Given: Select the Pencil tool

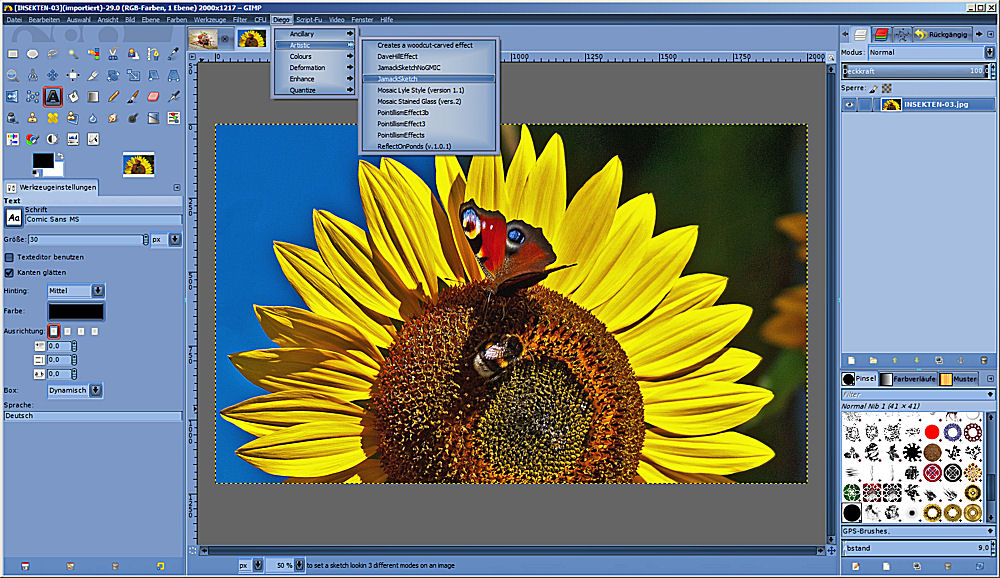Looking at the screenshot, I should [113, 96].
